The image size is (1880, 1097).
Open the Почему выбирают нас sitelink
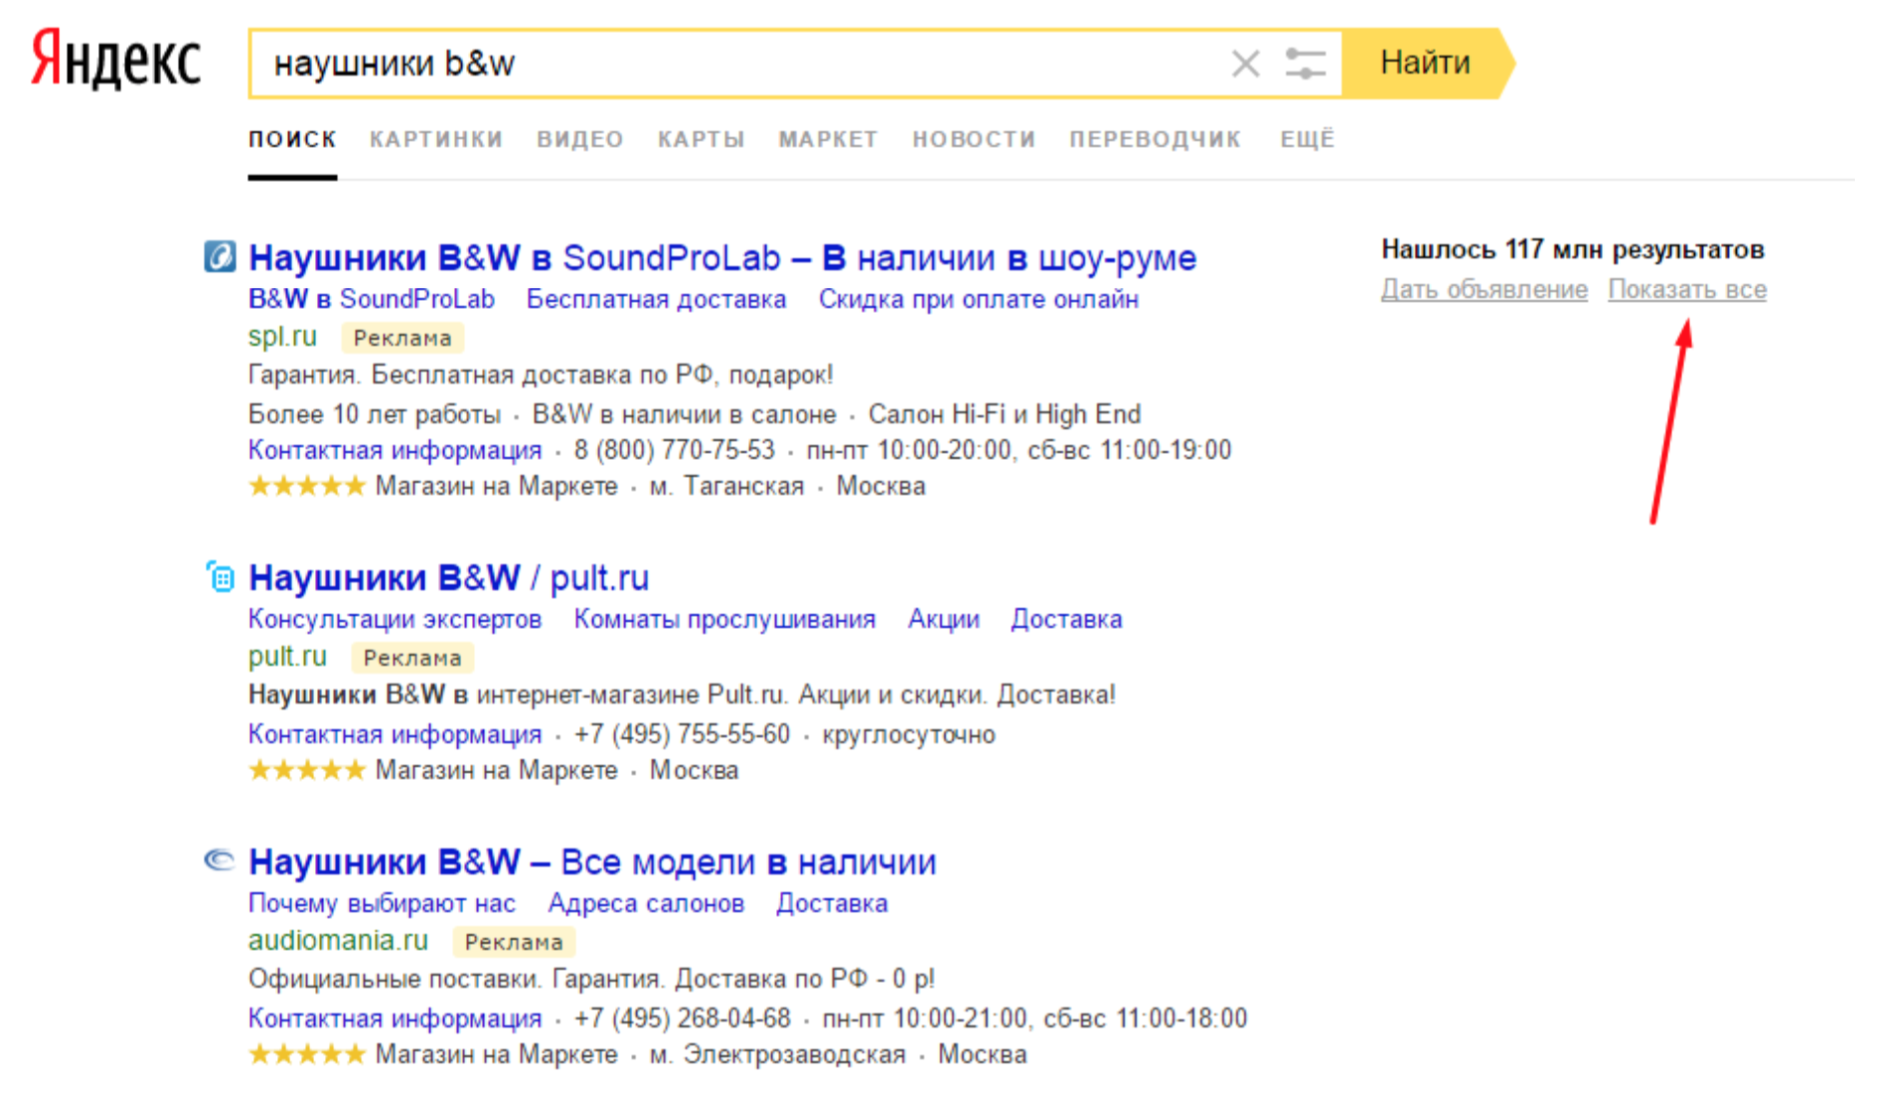point(381,903)
